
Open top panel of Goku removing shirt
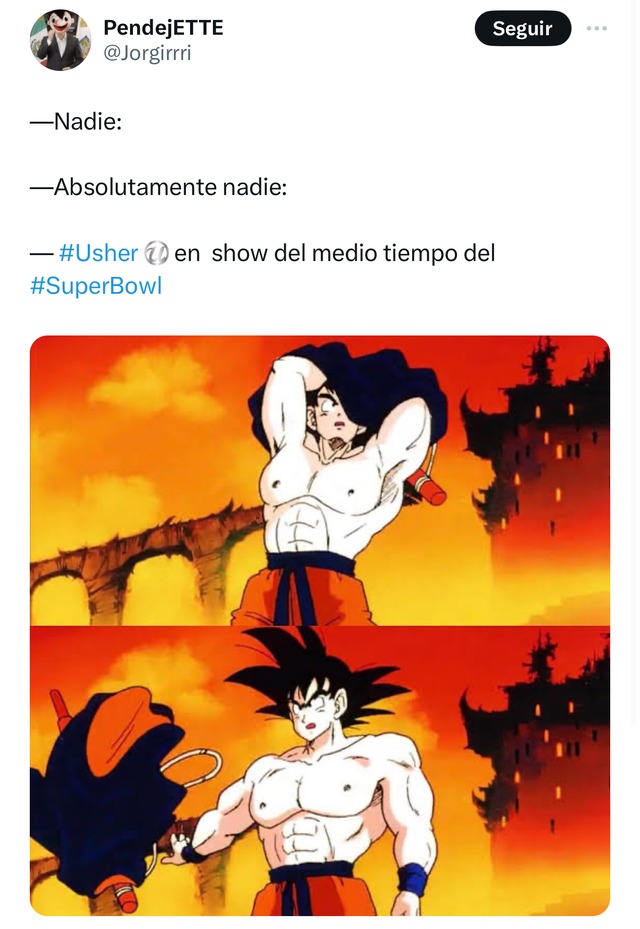point(320,480)
